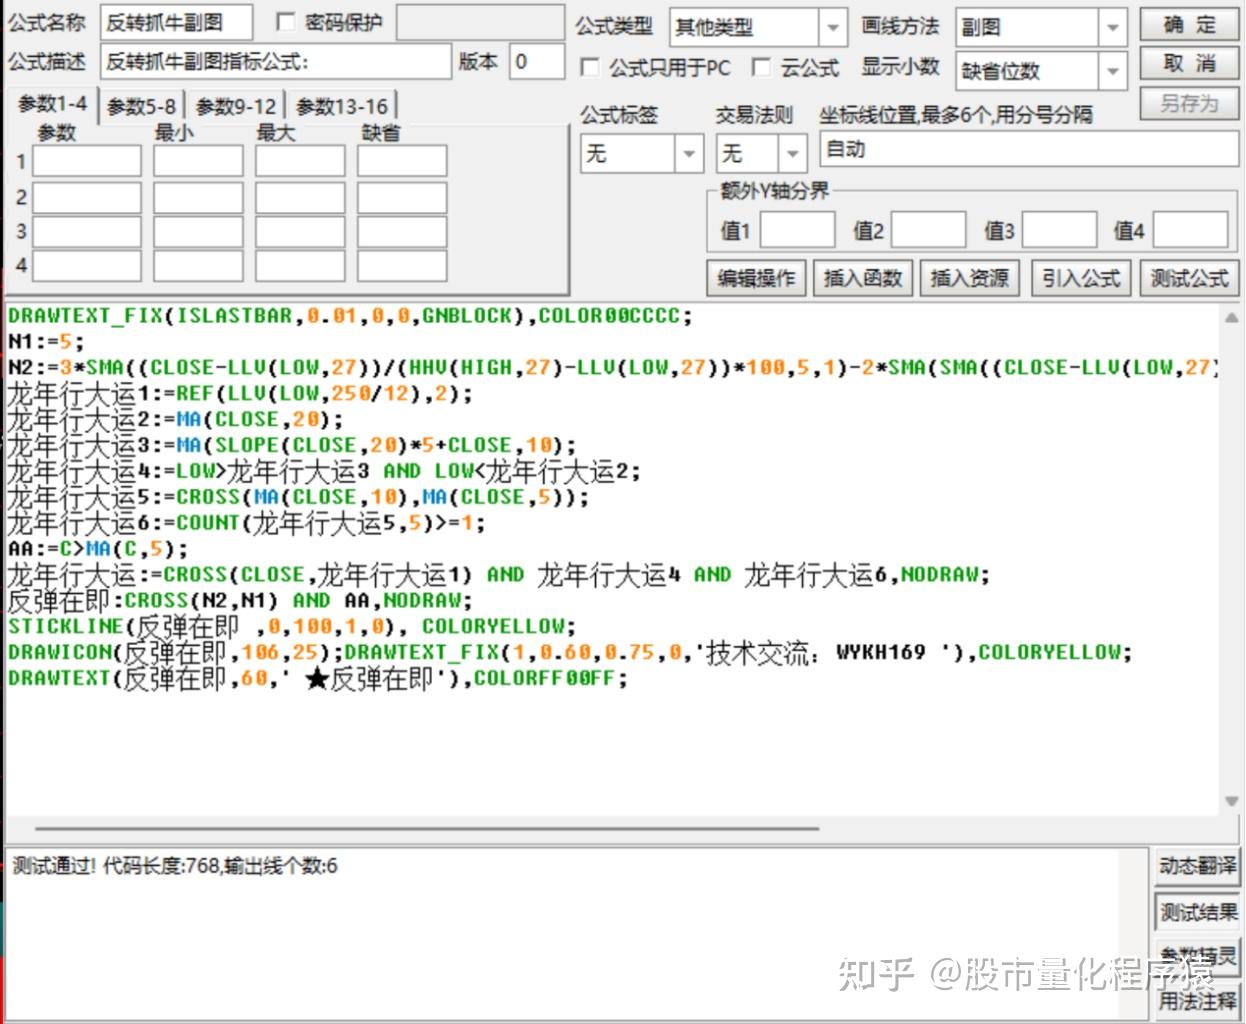Toggle the 公式只用于PC checkbox
The height and width of the screenshot is (1024, 1246).
click(x=590, y=67)
